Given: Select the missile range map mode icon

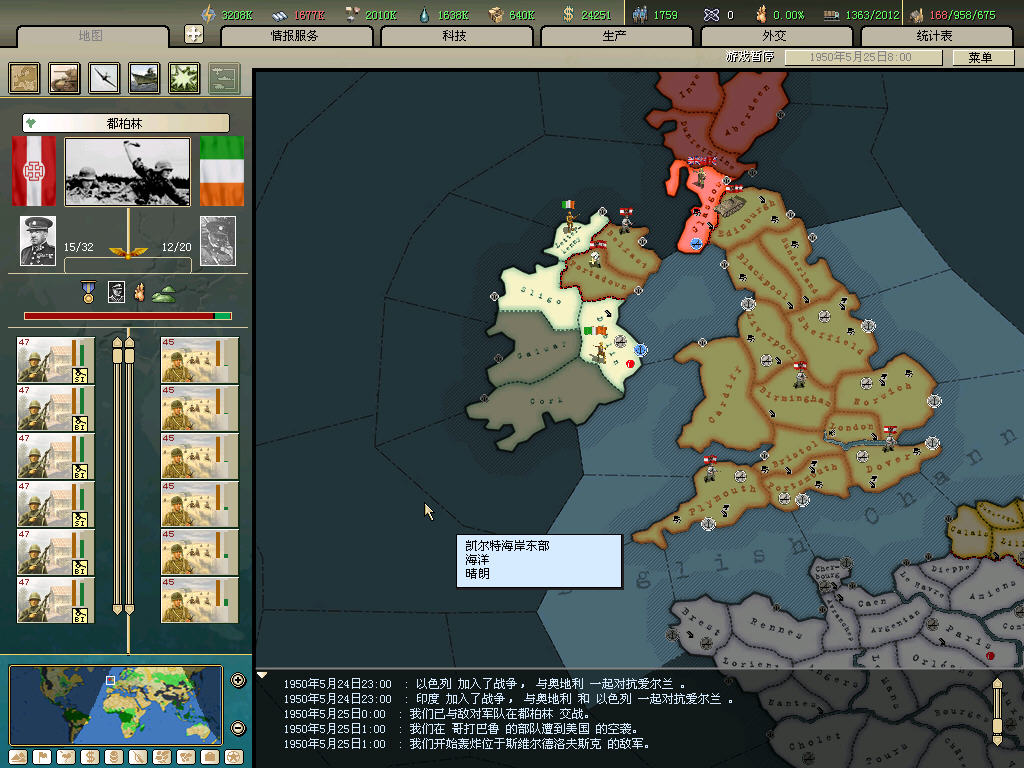Looking at the screenshot, I should (x=138, y=757).
